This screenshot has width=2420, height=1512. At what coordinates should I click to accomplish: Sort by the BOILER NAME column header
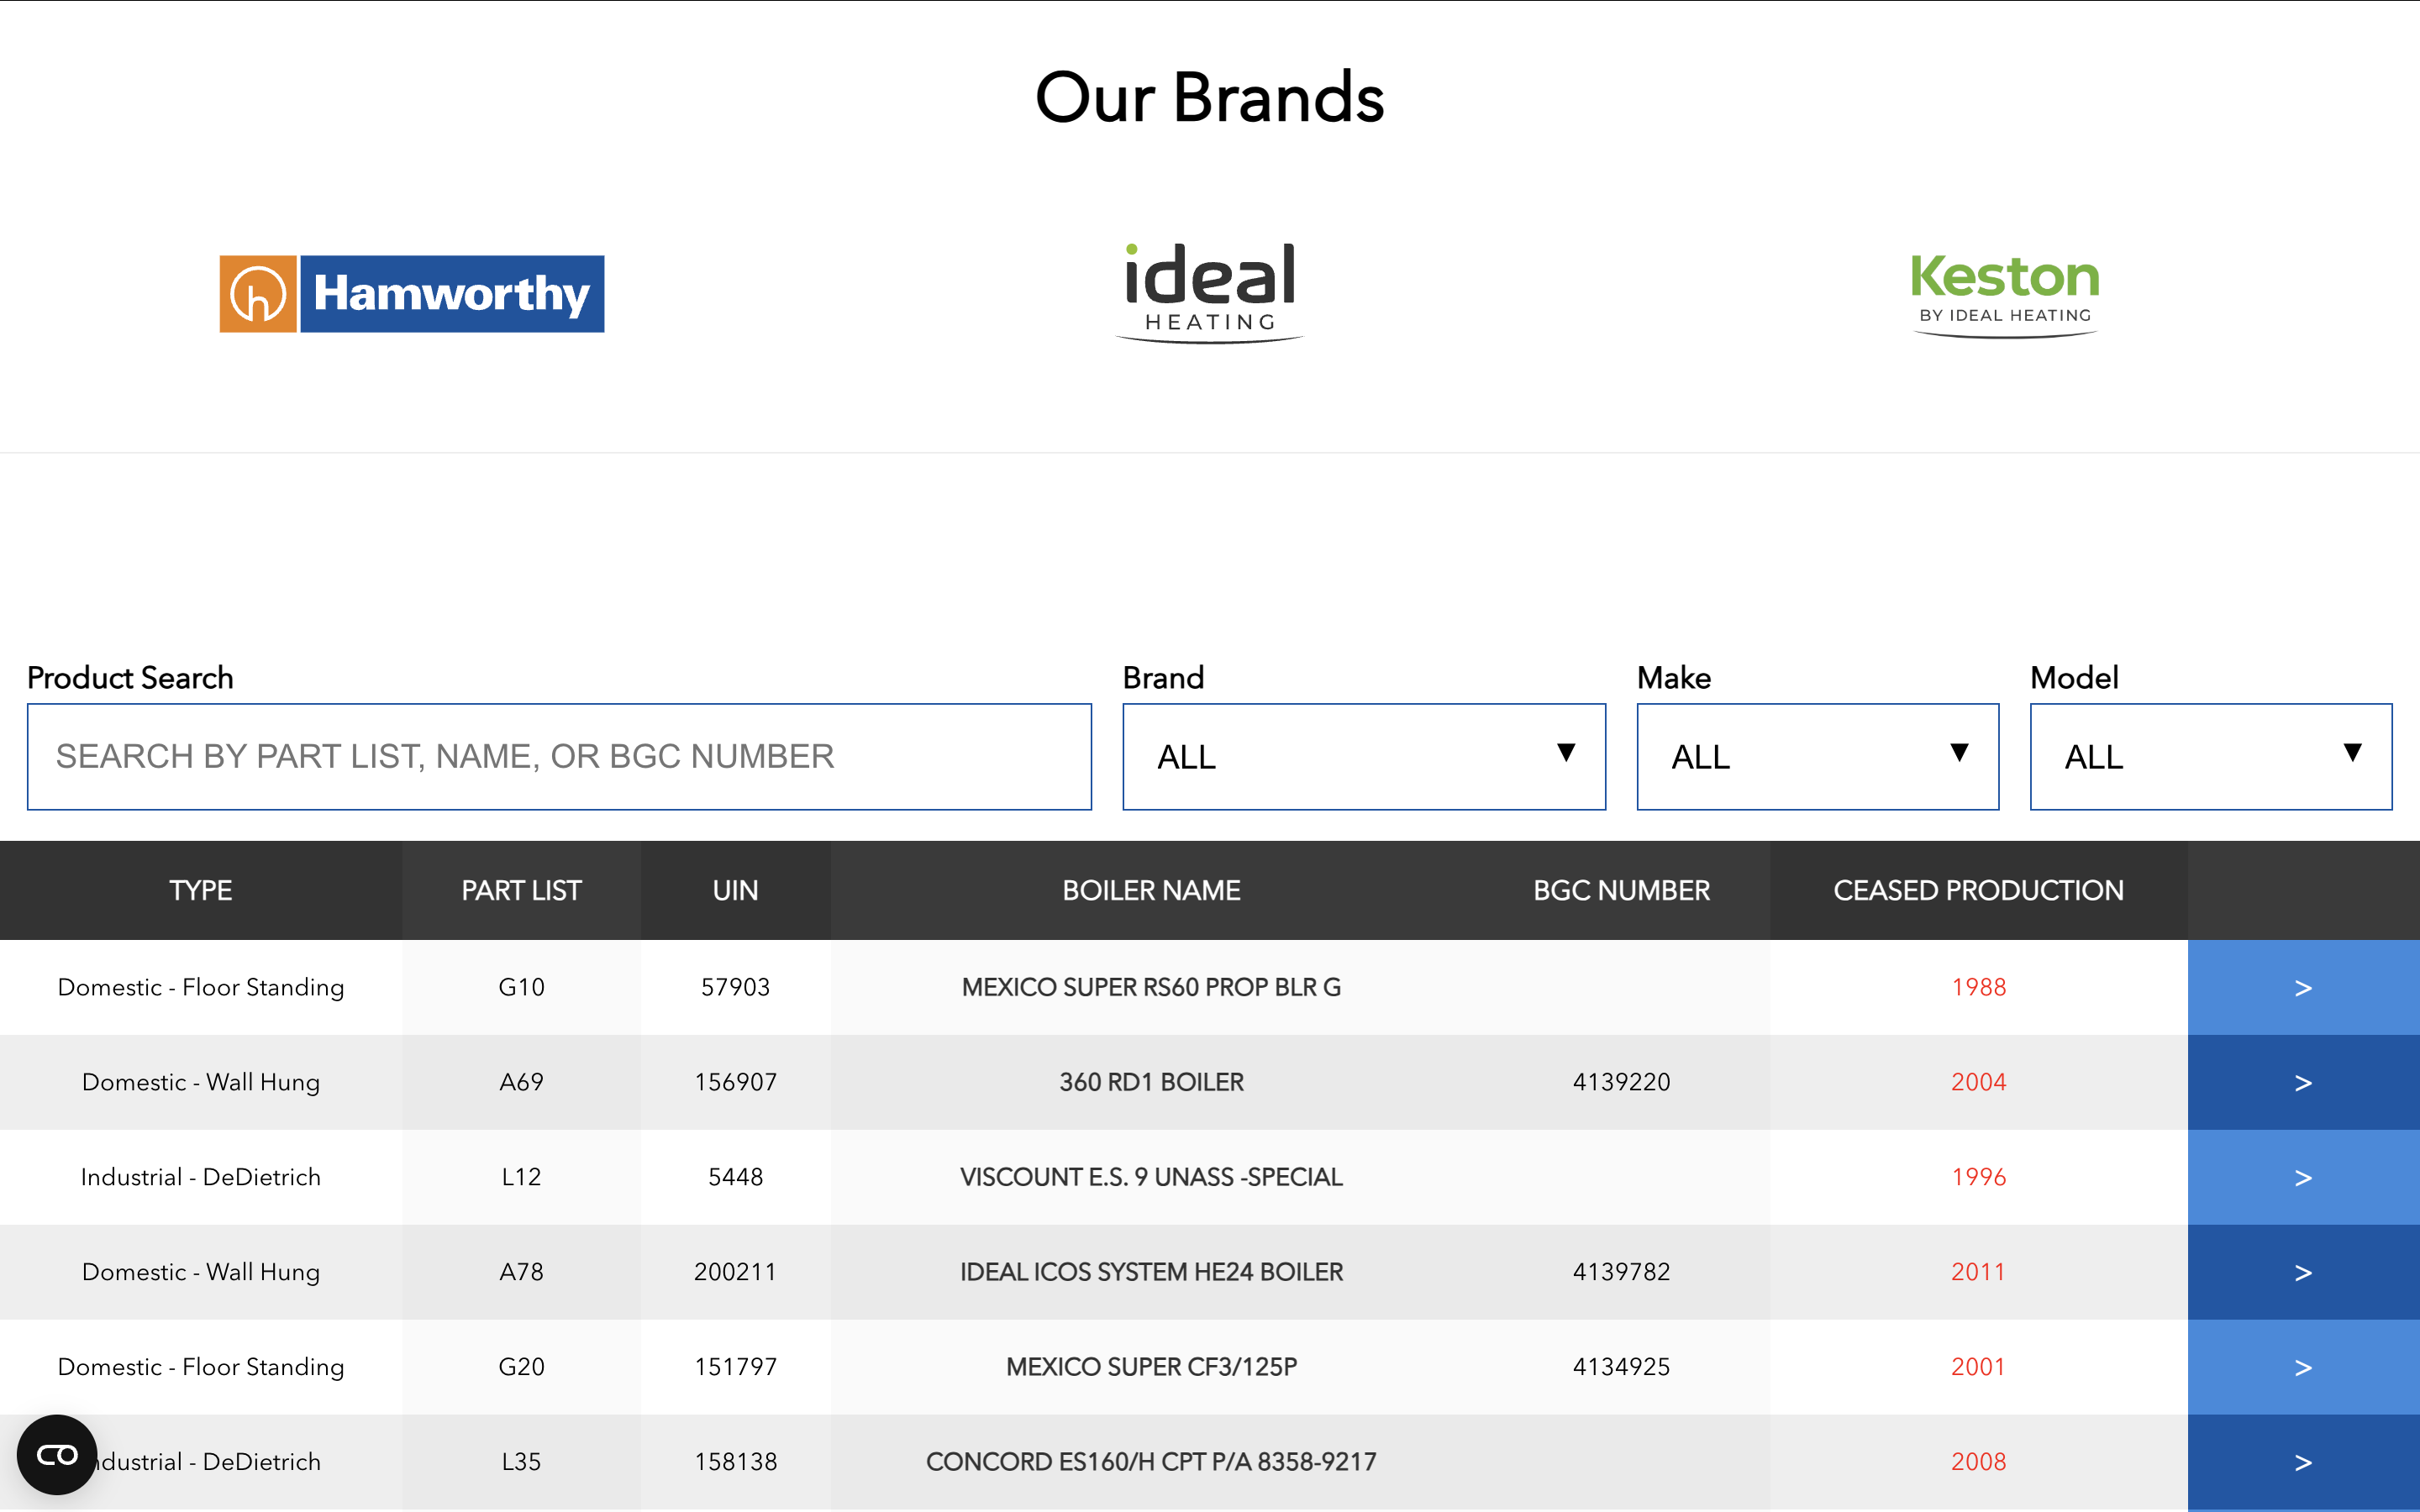1151,890
